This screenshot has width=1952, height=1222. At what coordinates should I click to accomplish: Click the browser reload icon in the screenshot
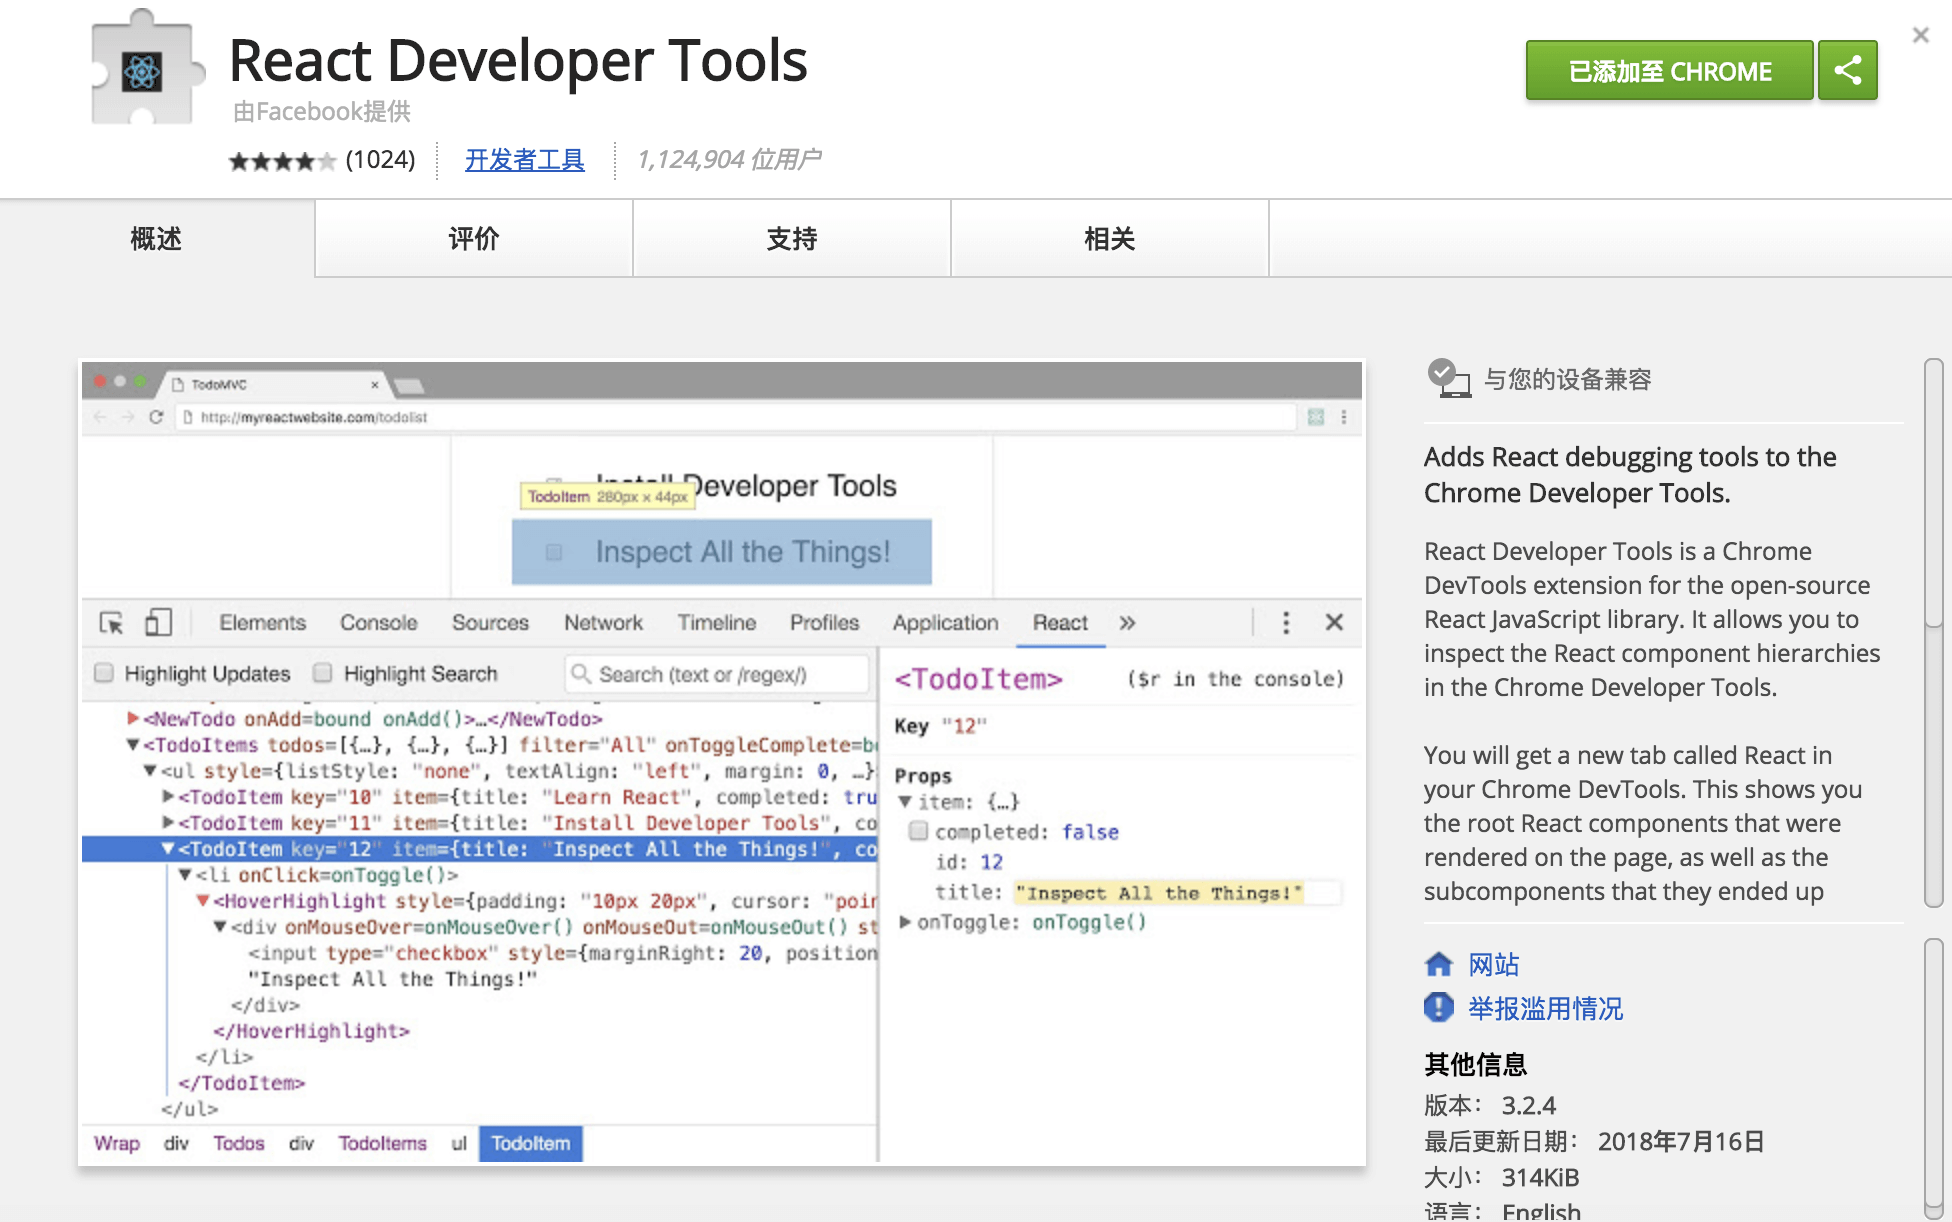tap(158, 418)
